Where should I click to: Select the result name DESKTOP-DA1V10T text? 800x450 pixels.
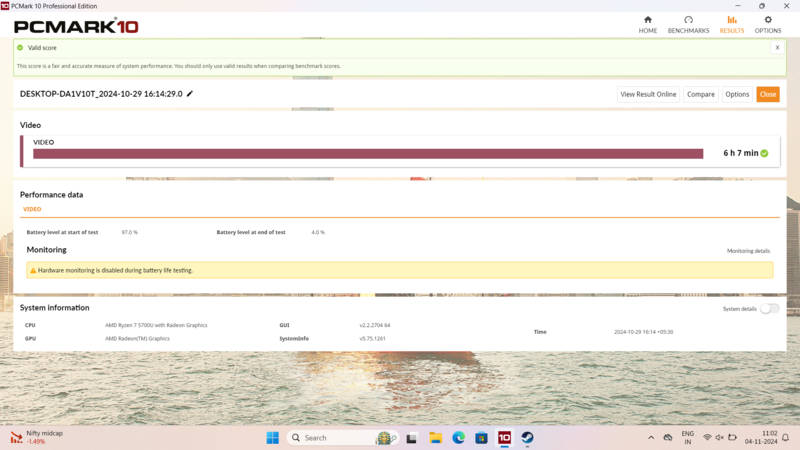click(x=101, y=94)
